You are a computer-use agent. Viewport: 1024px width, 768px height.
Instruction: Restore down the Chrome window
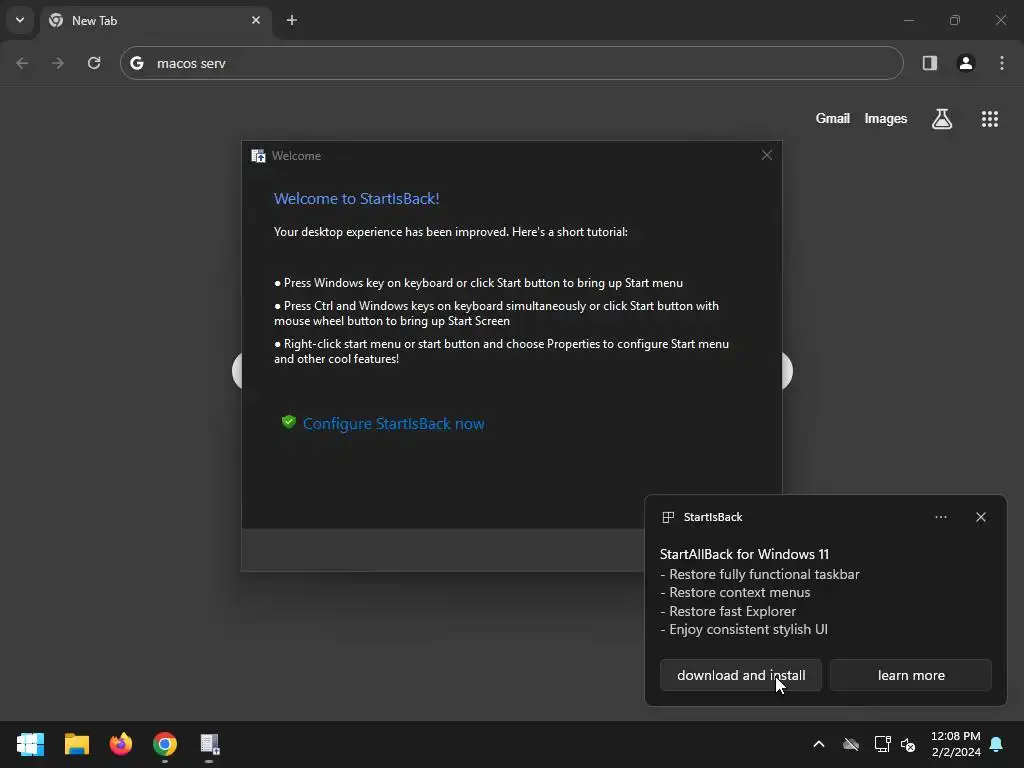[x=955, y=20]
